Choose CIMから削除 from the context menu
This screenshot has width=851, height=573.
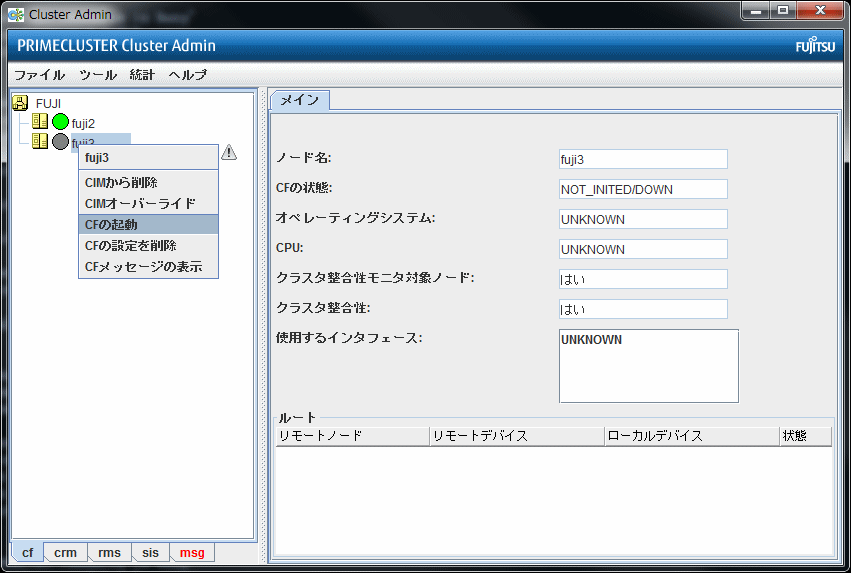(148, 182)
